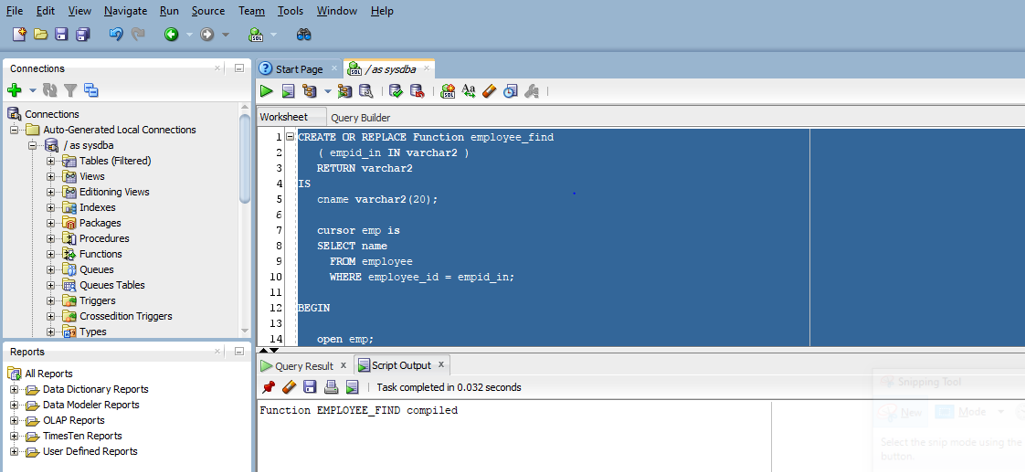Click the Rollback icon with red arrow
Image resolution: width=1025 pixels, height=472 pixels.
[416, 91]
